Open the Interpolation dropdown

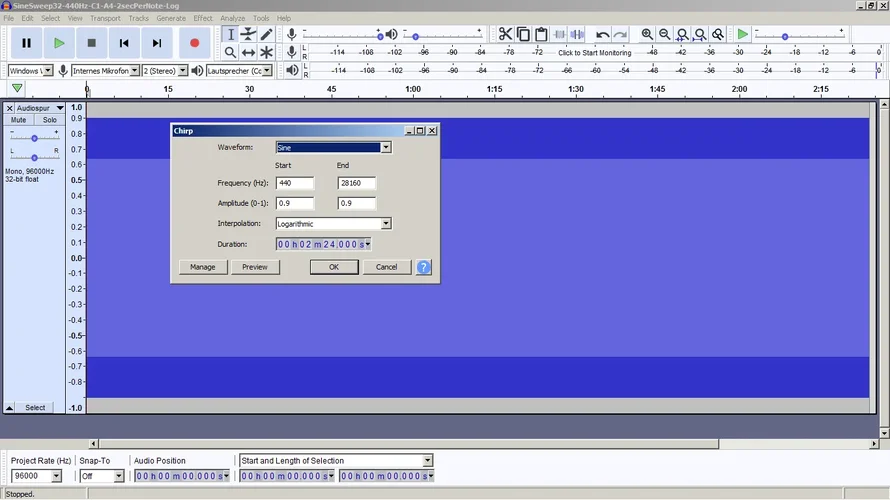pyautogui.click(x=386, y=224)
